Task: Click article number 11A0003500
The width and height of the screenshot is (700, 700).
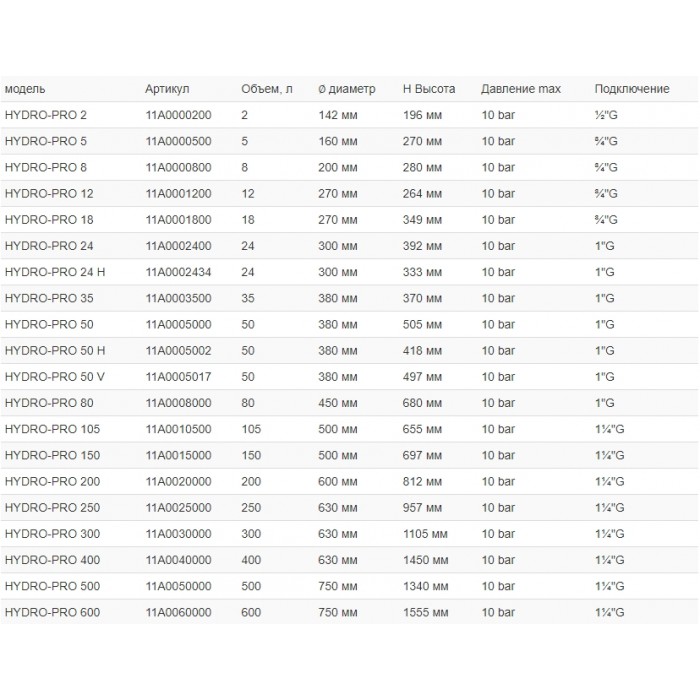Action: [179, 298]
